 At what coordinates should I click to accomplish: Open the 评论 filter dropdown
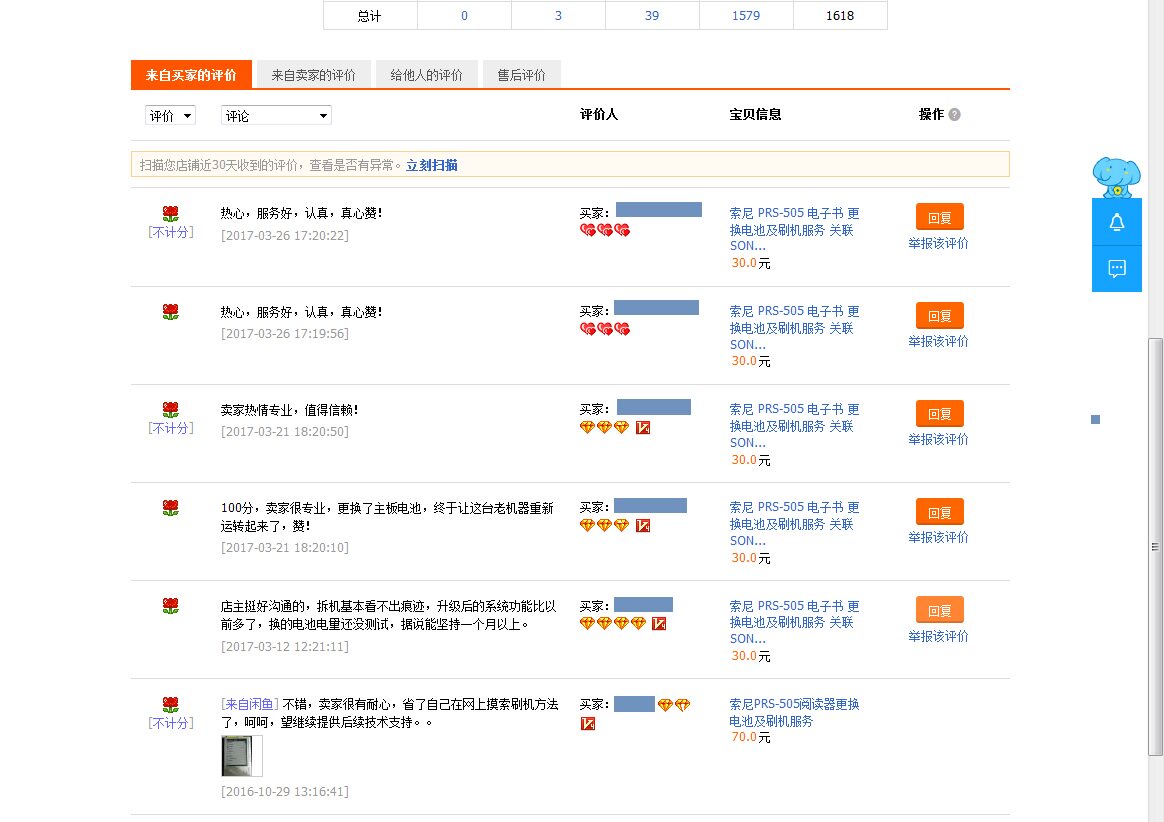point(276,116)
